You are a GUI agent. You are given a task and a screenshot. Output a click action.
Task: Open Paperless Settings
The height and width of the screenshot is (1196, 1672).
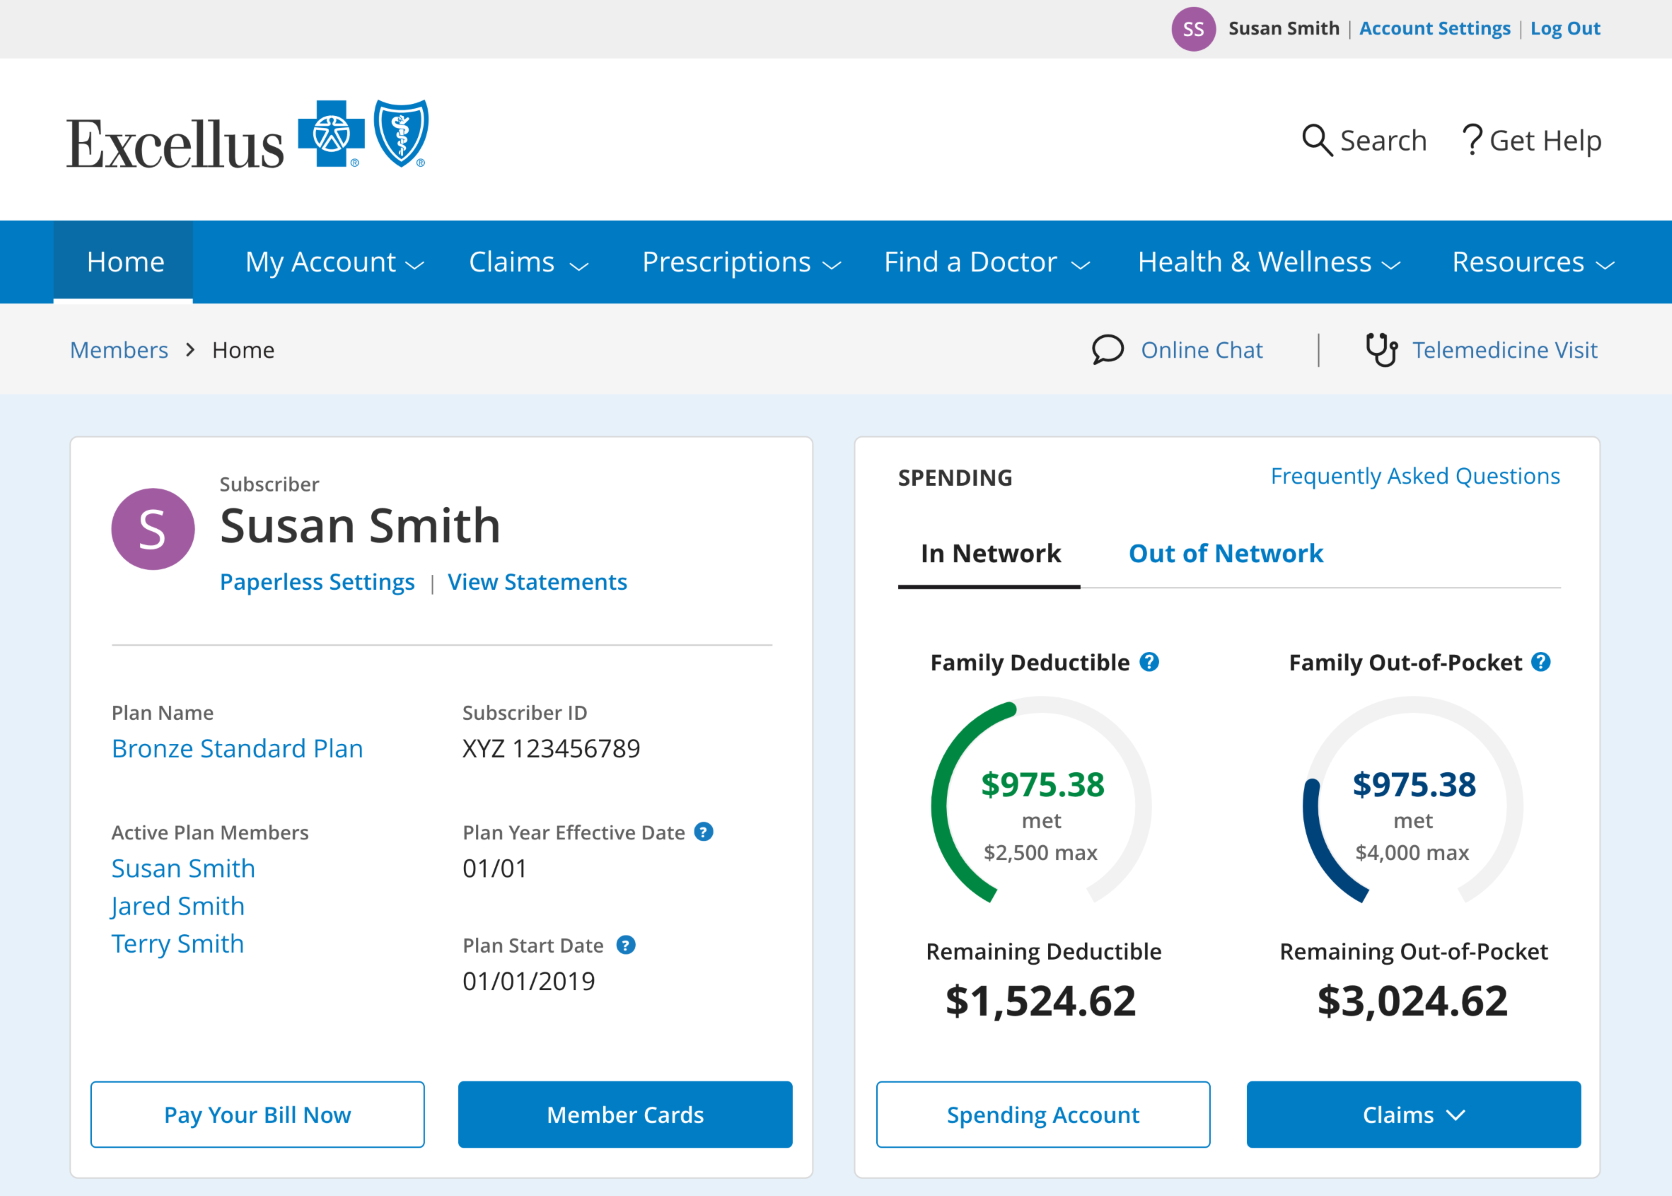tap(317, 582)
